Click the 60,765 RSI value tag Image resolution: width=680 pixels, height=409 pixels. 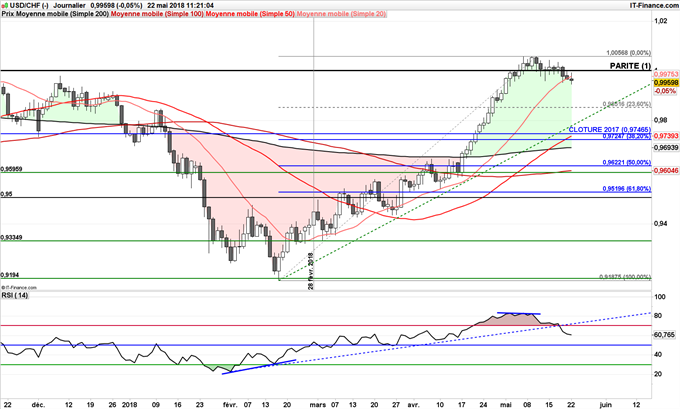[664, 335]
